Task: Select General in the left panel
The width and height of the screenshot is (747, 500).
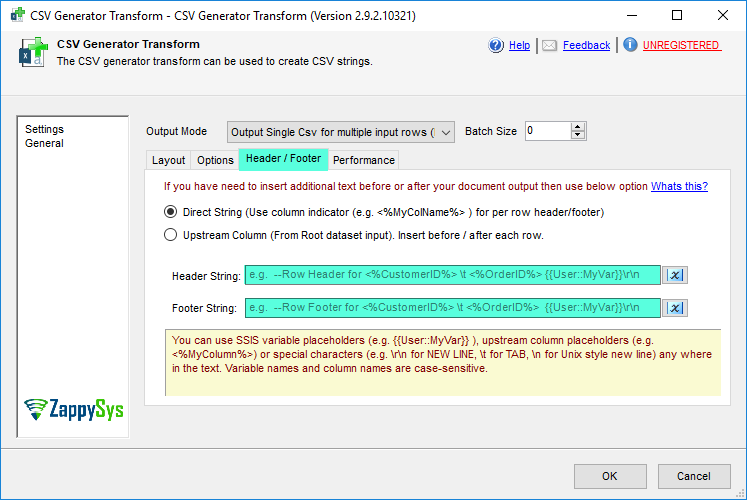Action: [x=44, y=143]
